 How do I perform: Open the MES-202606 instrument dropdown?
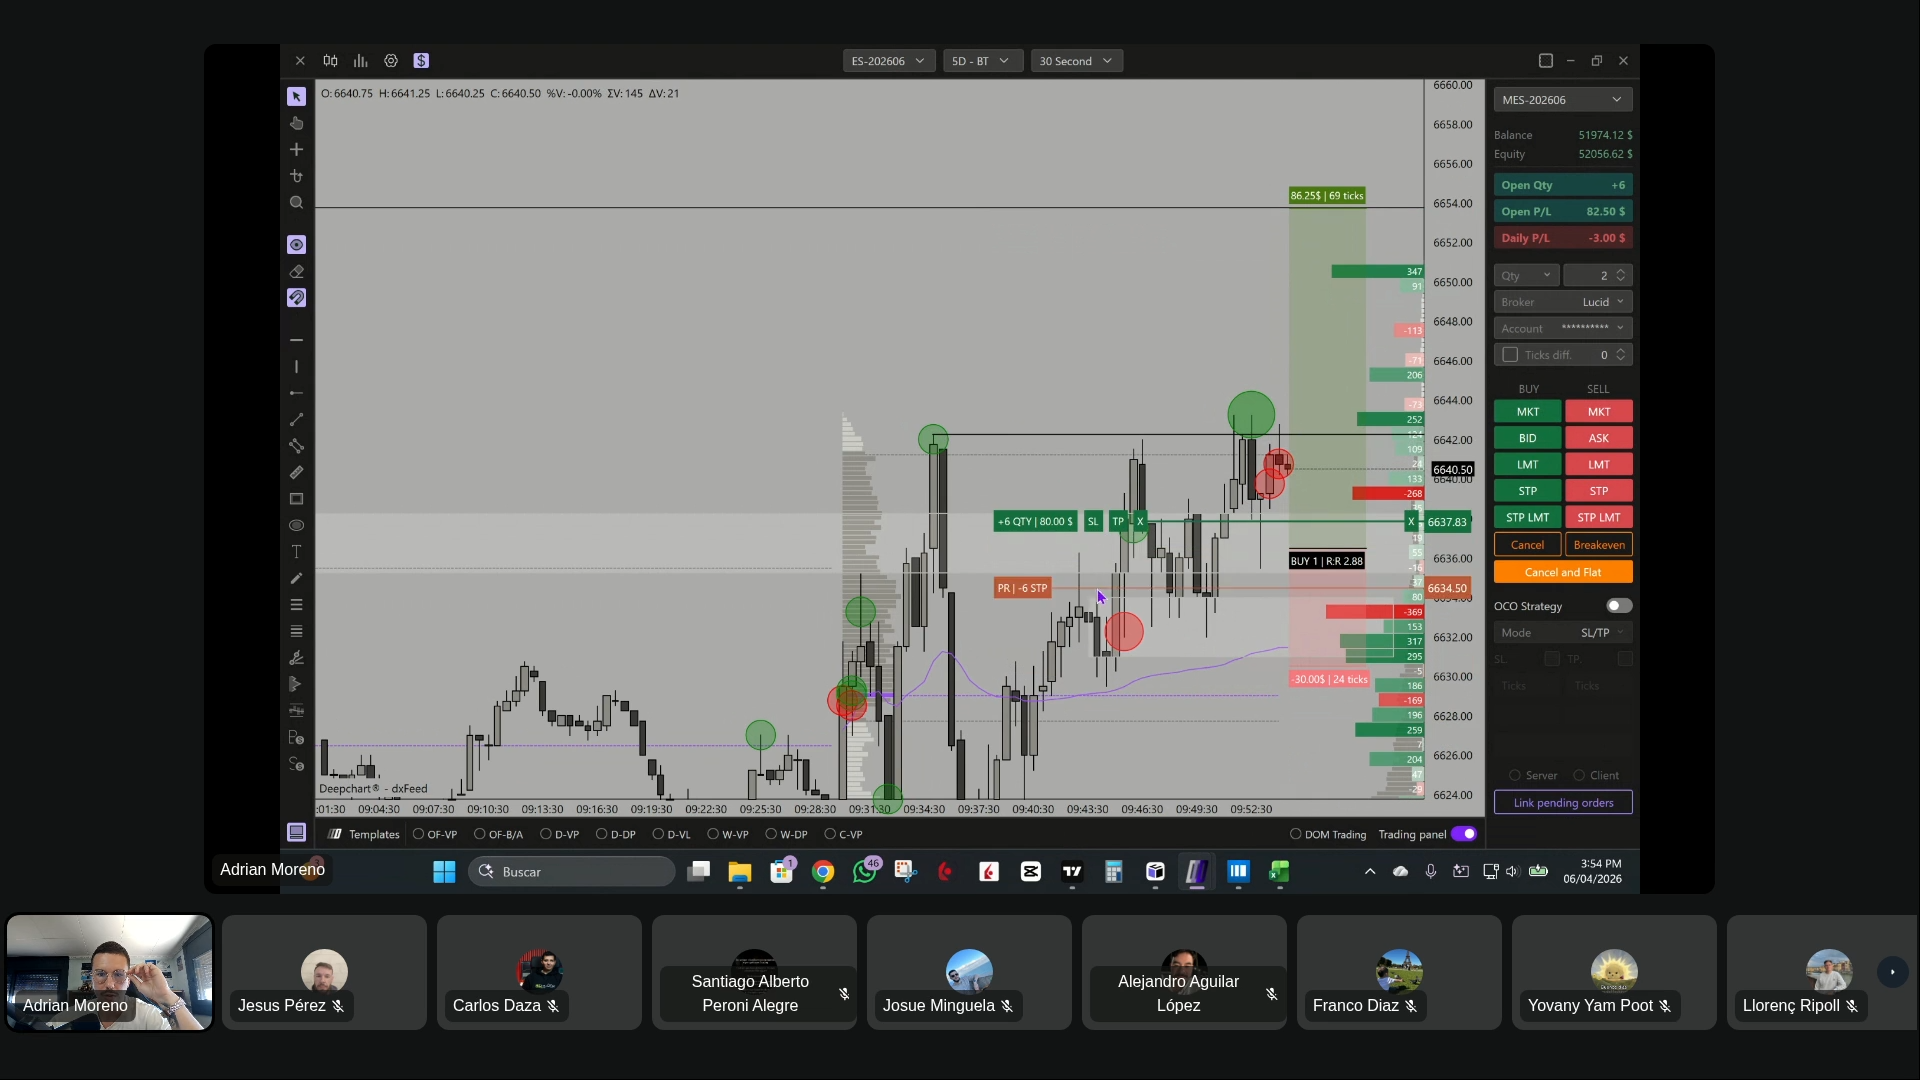(x=1562, y=100)
